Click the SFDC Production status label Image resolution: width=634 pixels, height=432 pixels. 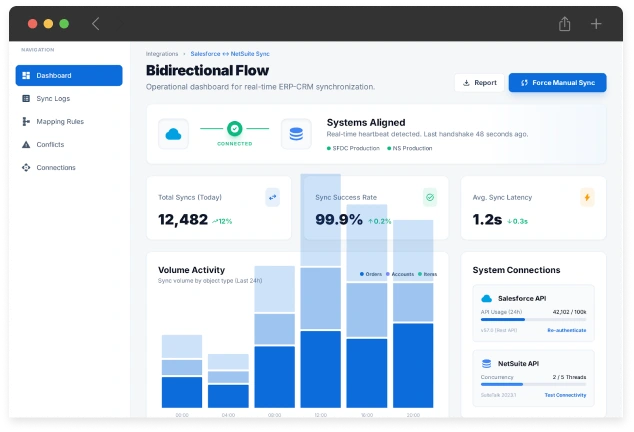click(353, 148)
